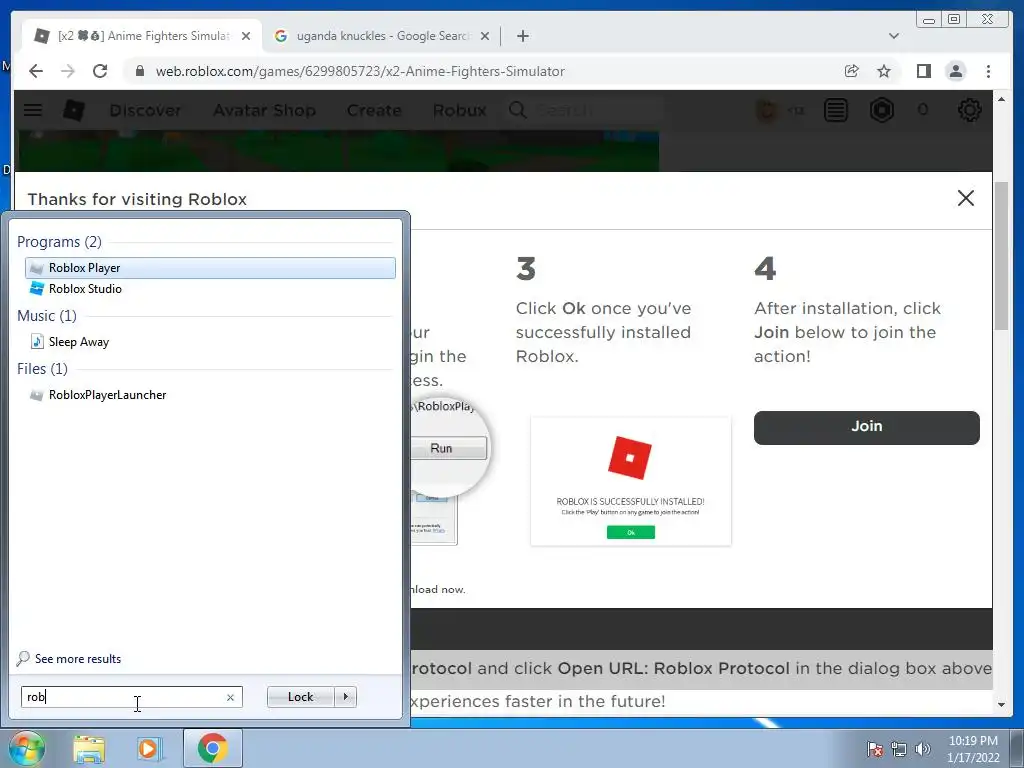Close the Anime Fighters Simulator tab
The width and height of the screenshot is (1024, 768).
[246, 36]
